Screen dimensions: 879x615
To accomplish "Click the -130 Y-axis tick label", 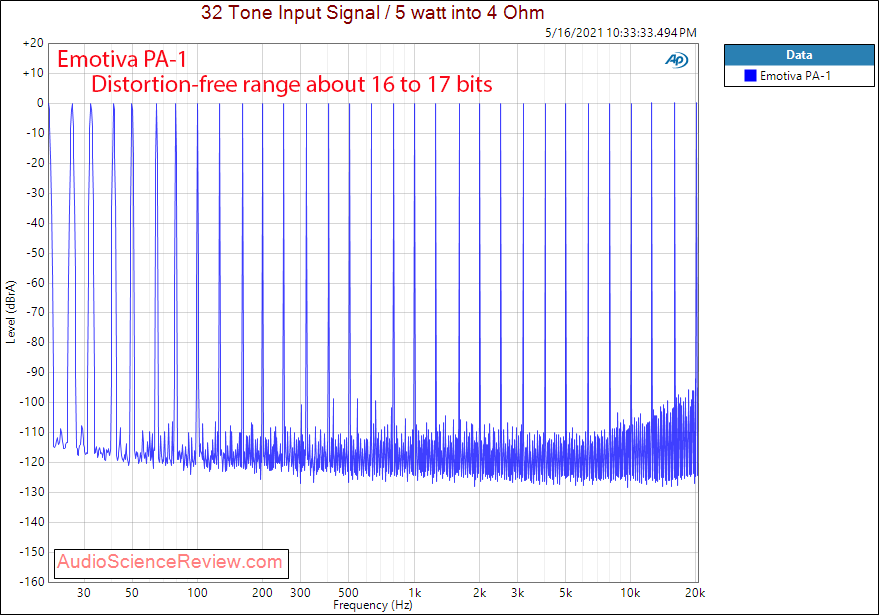I will click(32, 492).
